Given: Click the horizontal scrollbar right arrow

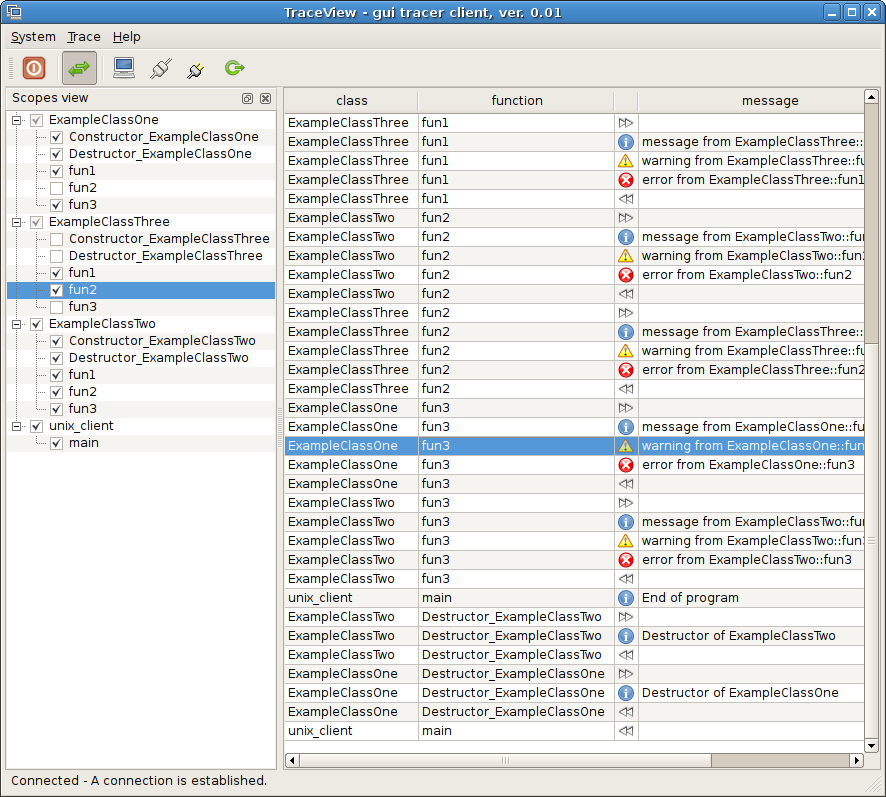Looking at the screenshot, I should click(856, 760).
